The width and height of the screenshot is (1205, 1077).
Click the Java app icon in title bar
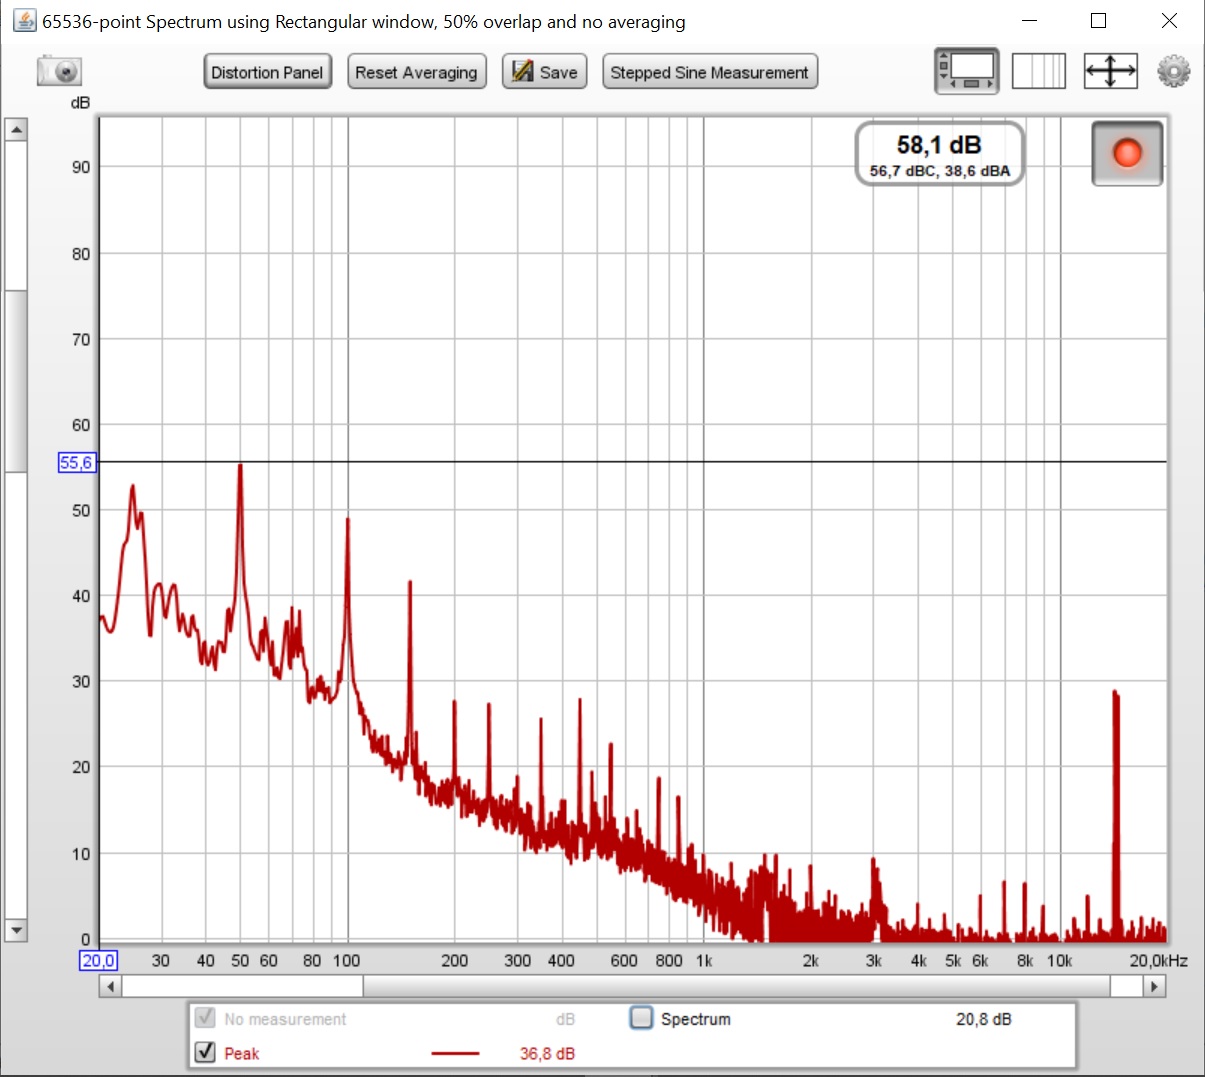point(24,21)
